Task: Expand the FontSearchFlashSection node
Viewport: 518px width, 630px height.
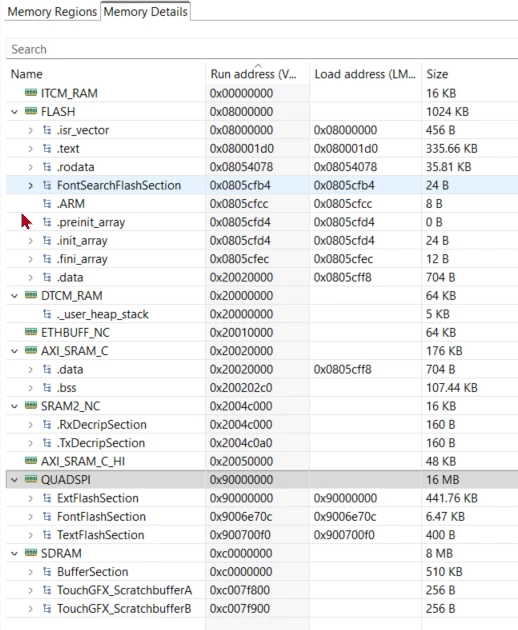Action: click(31, 185)
